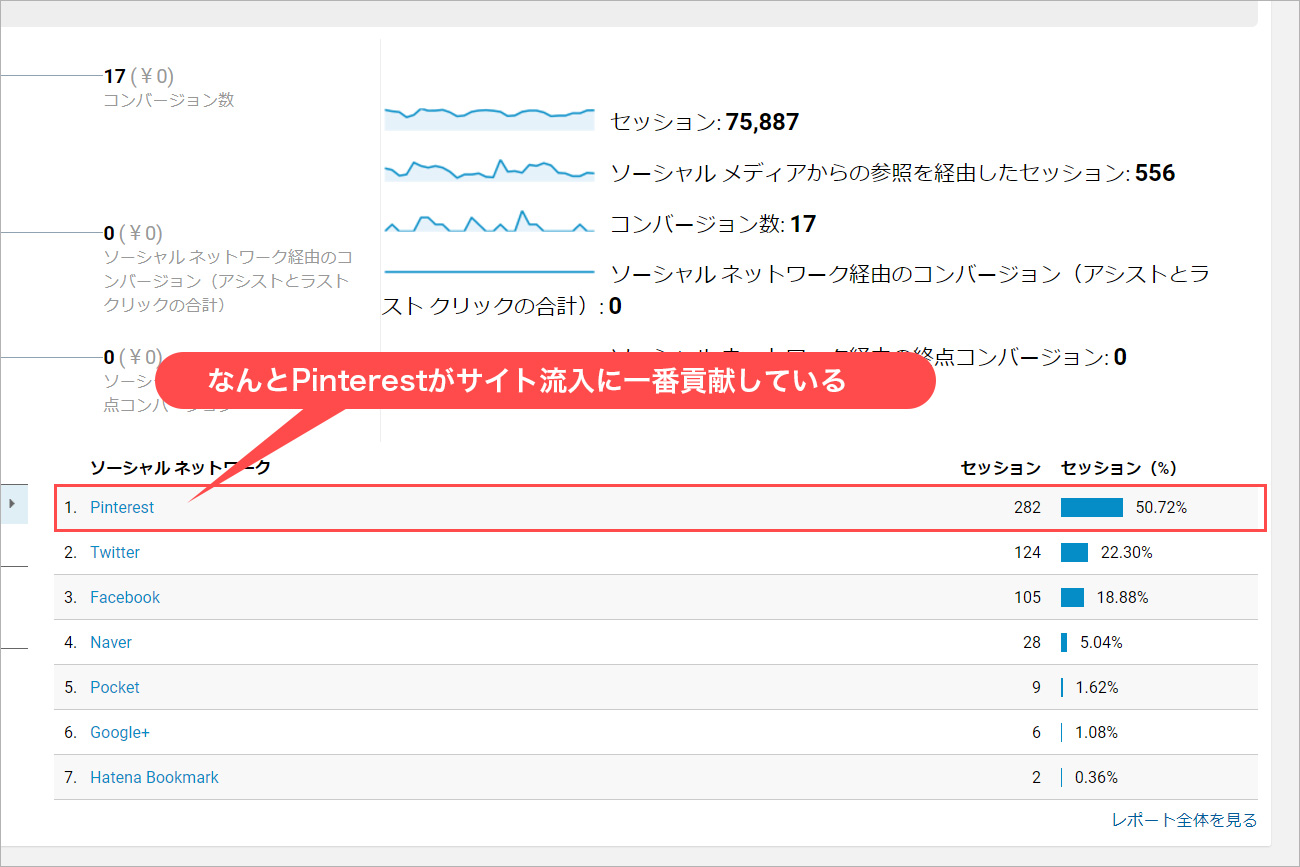The height and width of the screenshot is (867, 1300).
Task: Click the コンバージョン数 sparkline chart
Action: [x=490, y=221]
